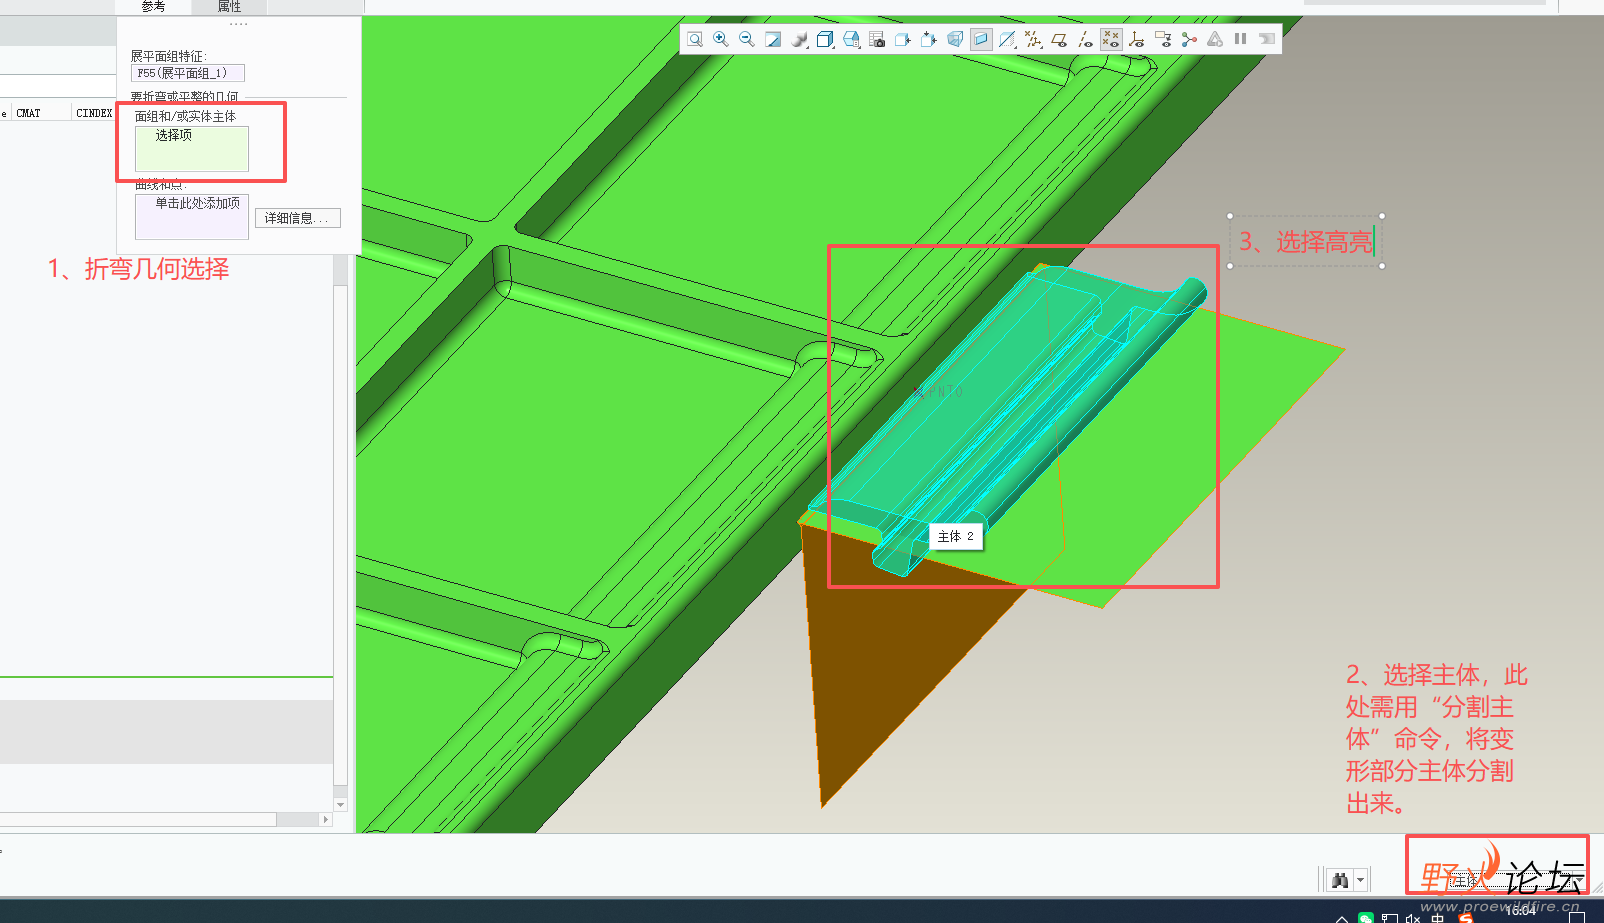1604x923 pixels.
Task: Switch to the 参考 tab
Action: 153,6
